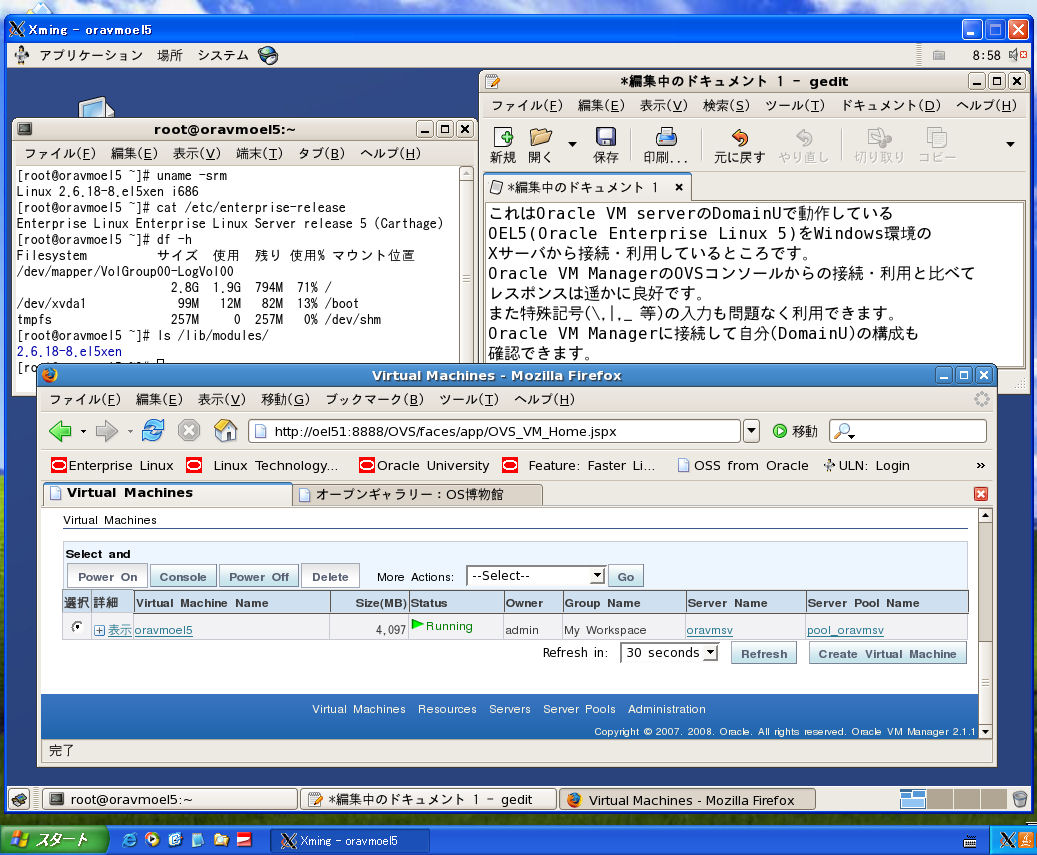The width and height of the screenshot is (1037, 855).
Task: Open the Firefox back history dropdown arrow
Action: coord(83,432)
